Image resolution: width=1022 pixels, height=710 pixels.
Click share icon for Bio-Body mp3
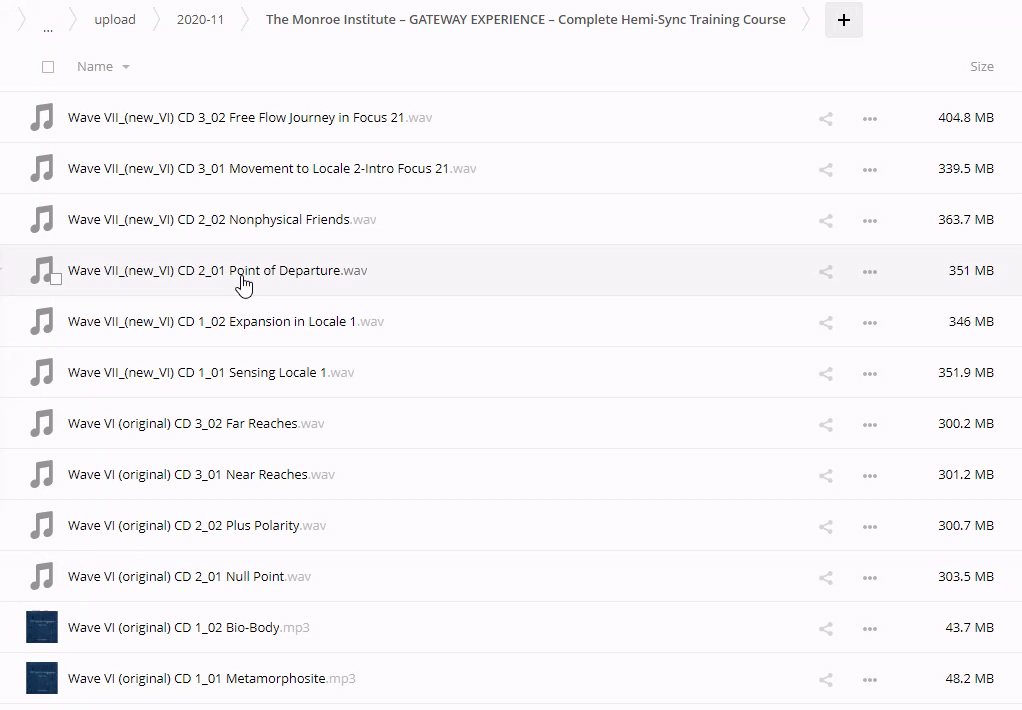[825, 628]
